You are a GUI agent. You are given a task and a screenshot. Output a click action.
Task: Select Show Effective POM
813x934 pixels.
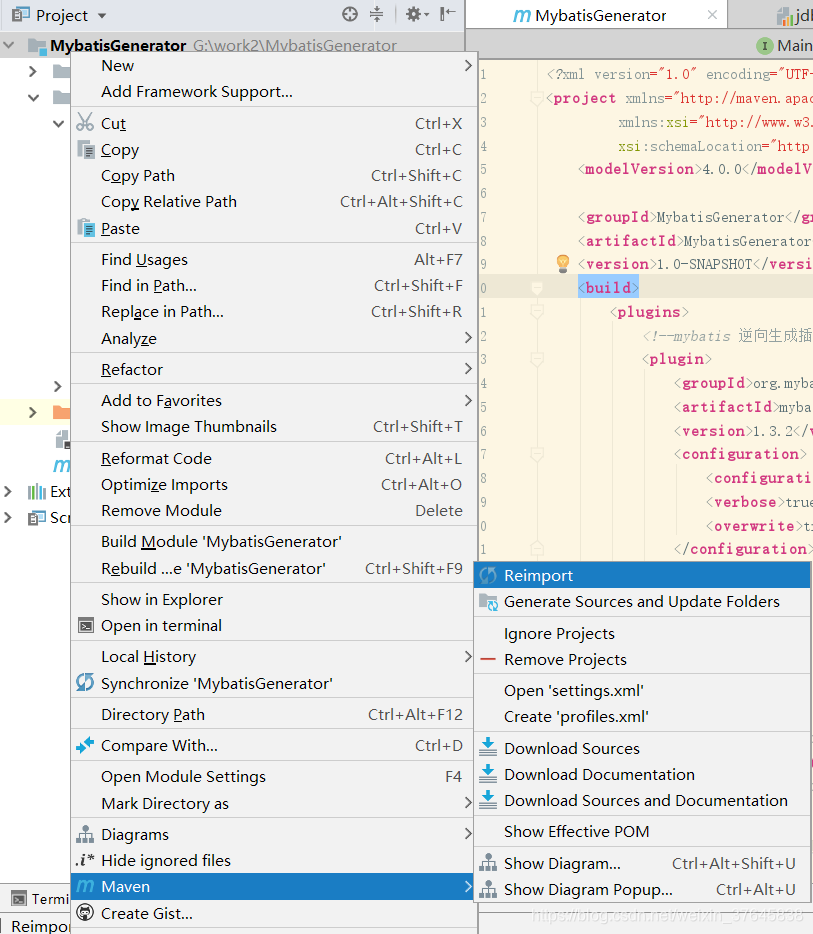tap(642, 832)
